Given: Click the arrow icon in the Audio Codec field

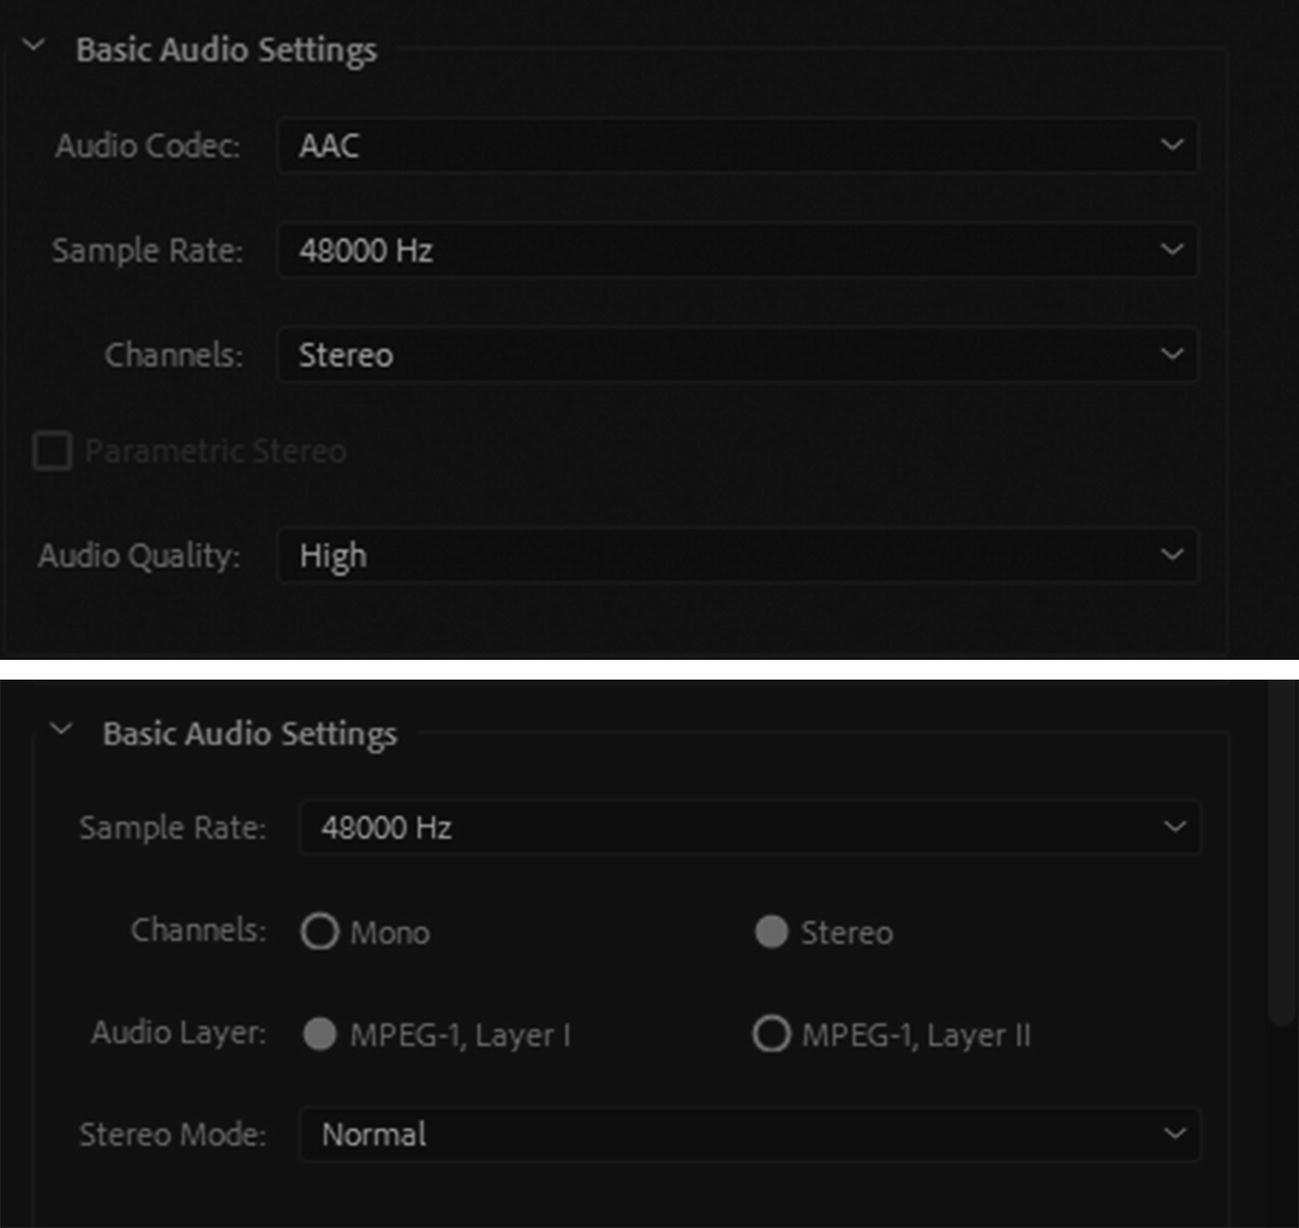Looking at the screenshot, I should point(1172,146).
